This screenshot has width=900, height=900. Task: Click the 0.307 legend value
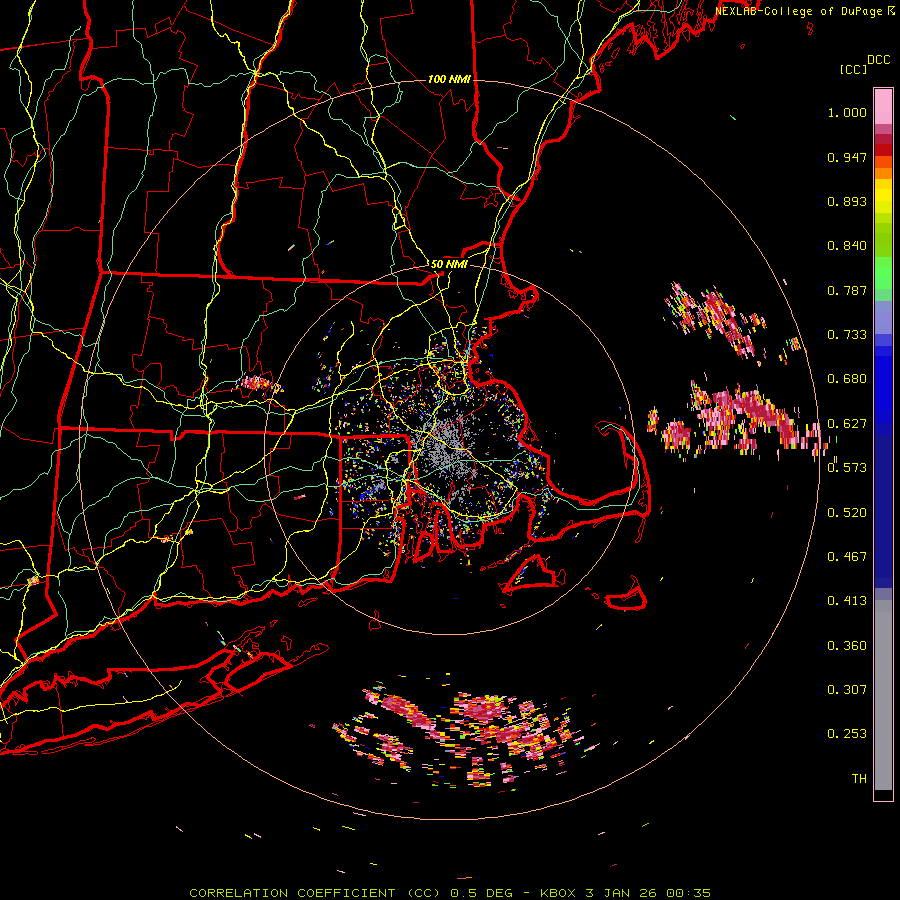[847, 690]
